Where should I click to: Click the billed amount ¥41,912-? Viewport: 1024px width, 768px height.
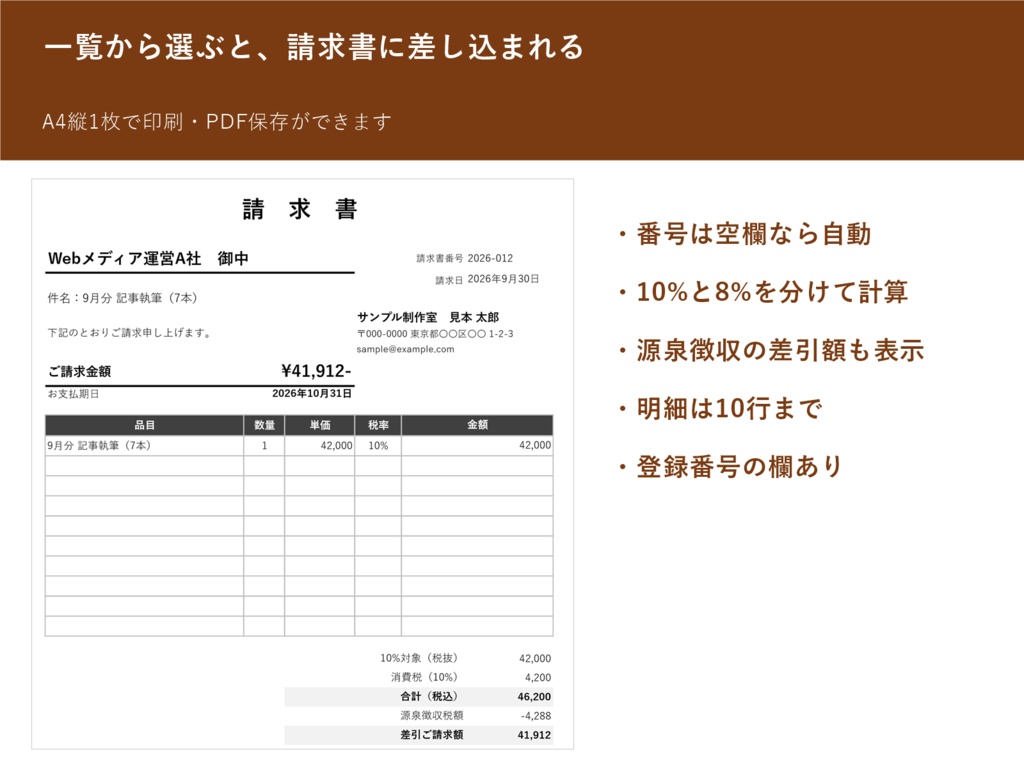point(316,371)
